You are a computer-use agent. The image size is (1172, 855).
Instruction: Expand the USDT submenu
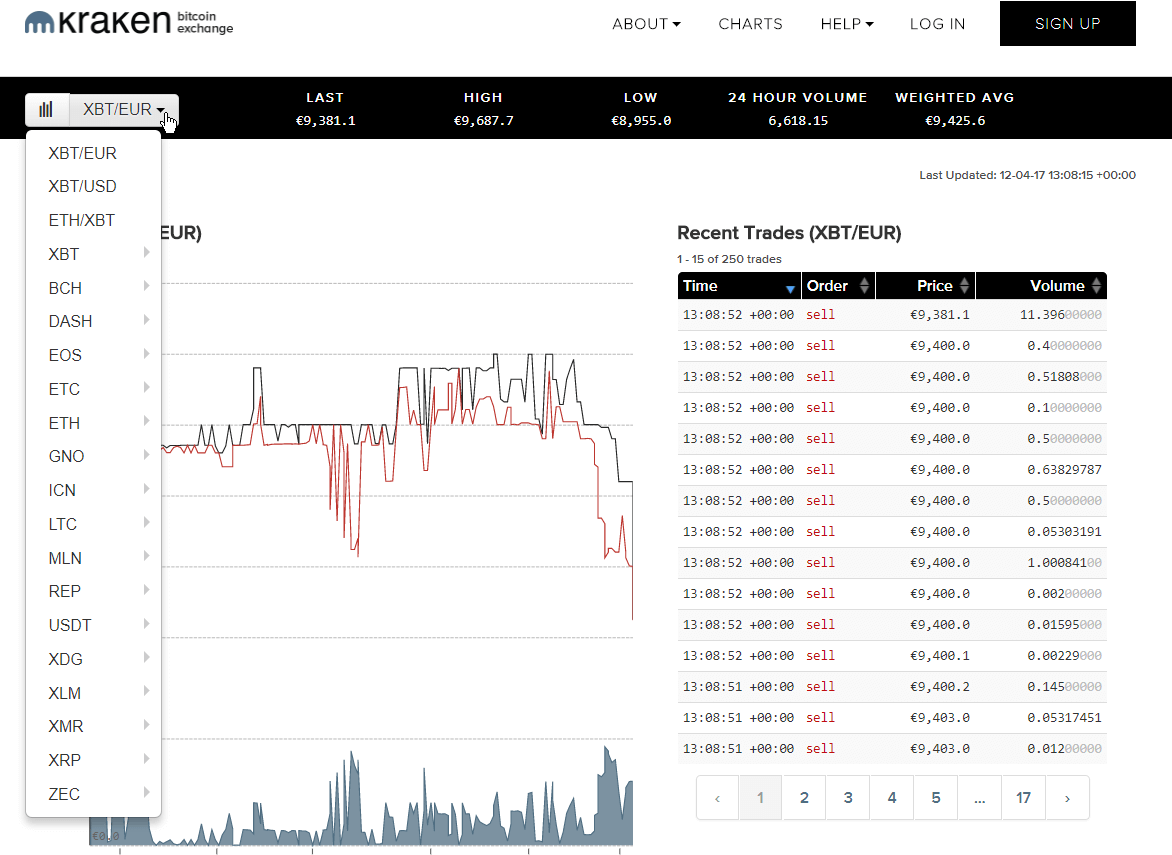coord(93,626)
